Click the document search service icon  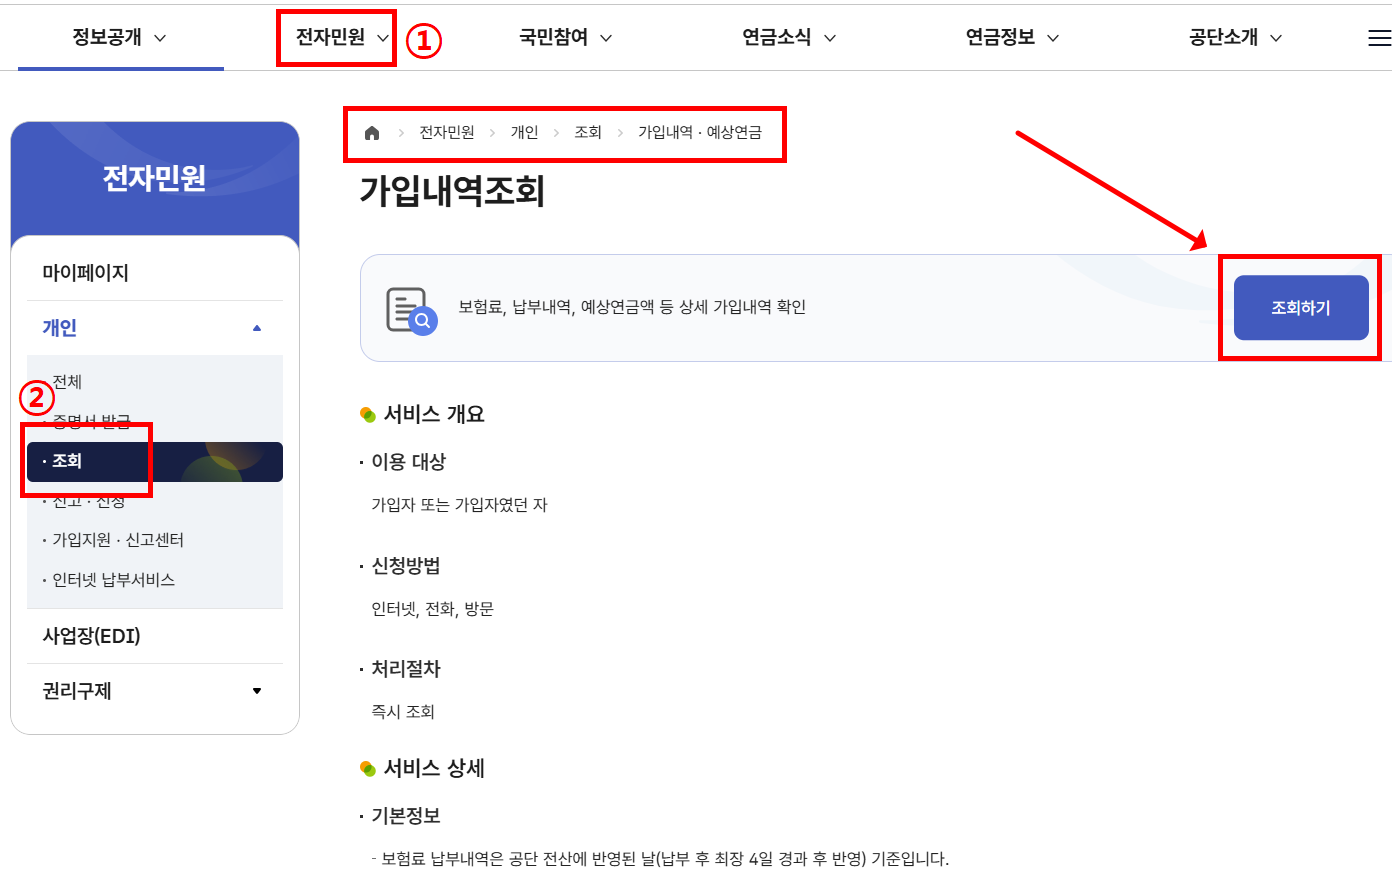[x=413, y=307]
